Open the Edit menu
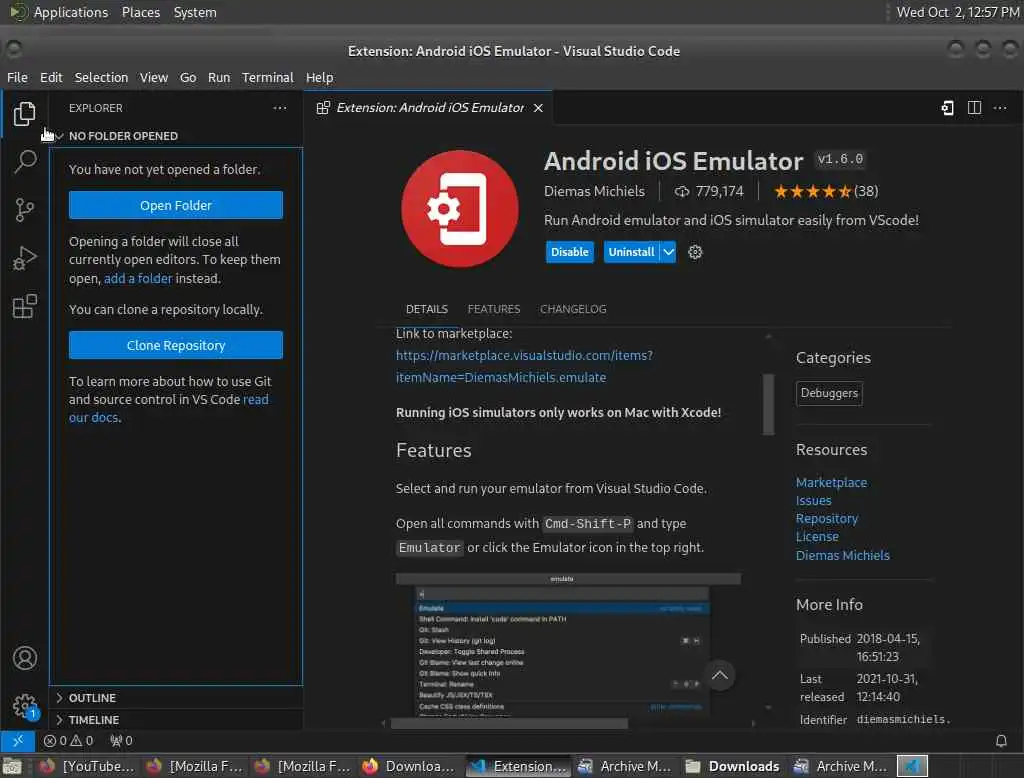 click(51, 77)
